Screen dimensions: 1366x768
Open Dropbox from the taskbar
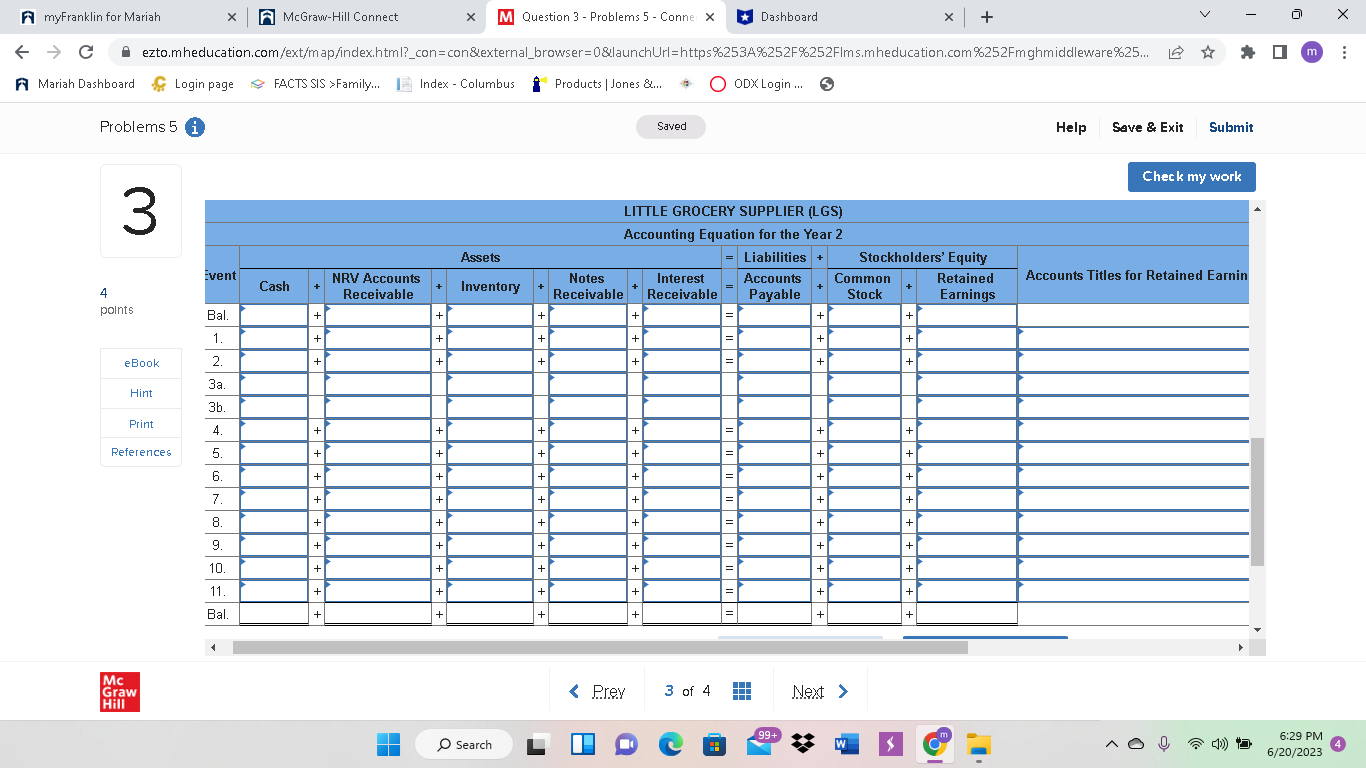pyautogui.click(x=802, y=744)
